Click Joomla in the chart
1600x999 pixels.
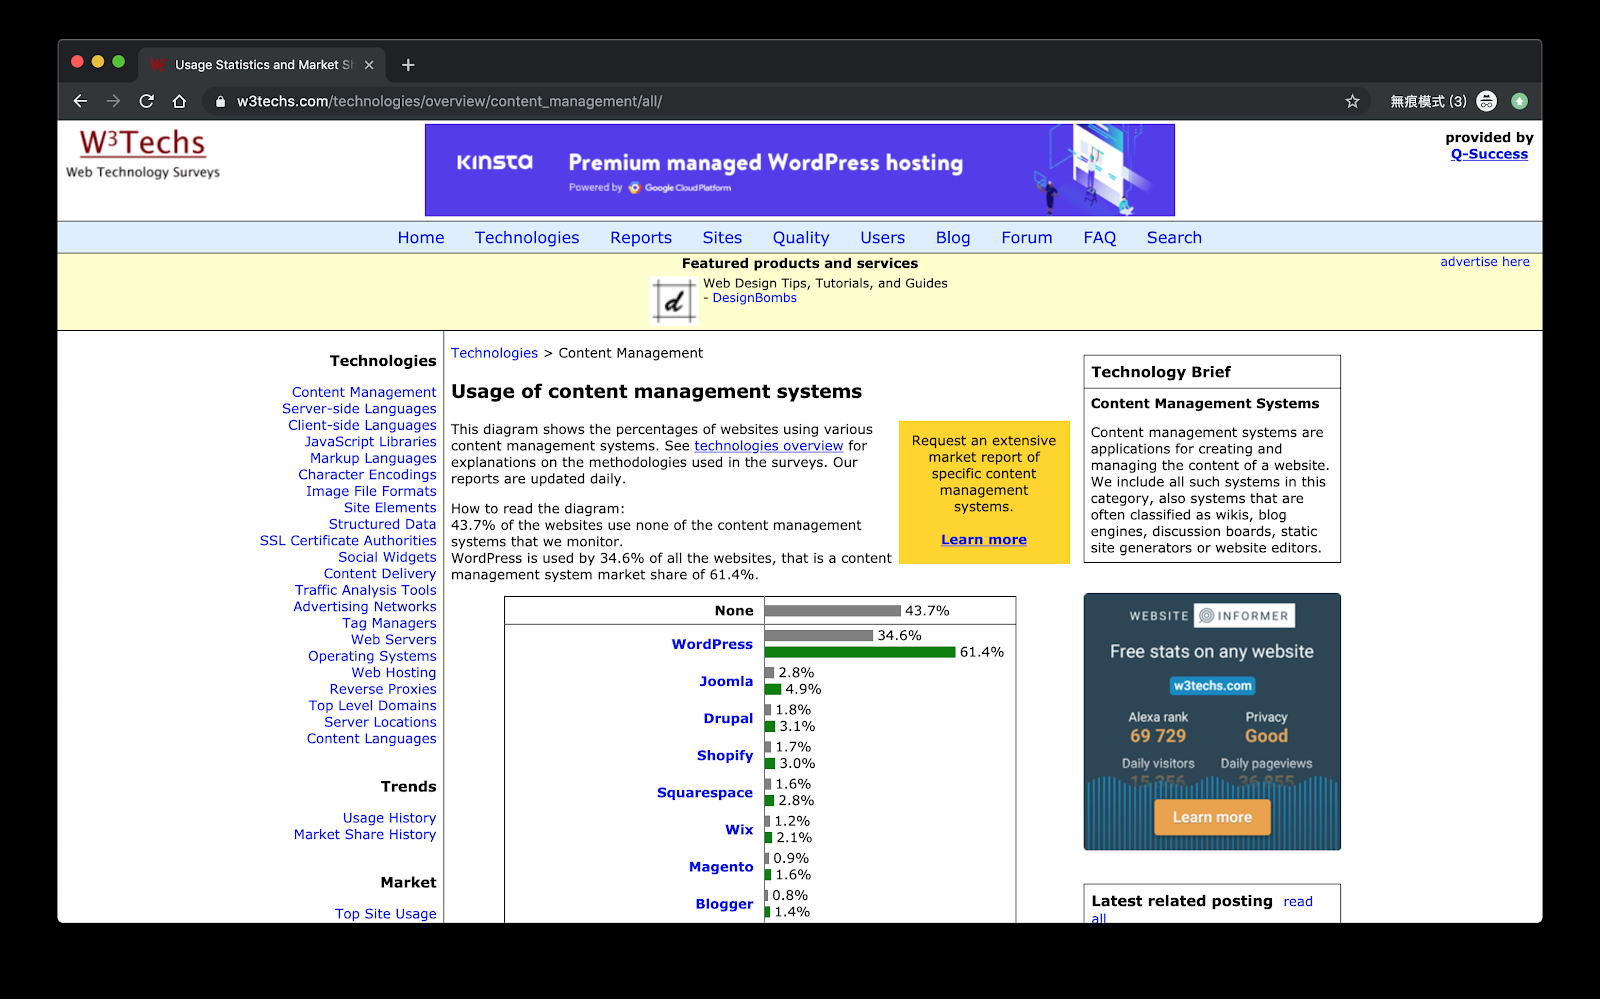pos(726,681)
